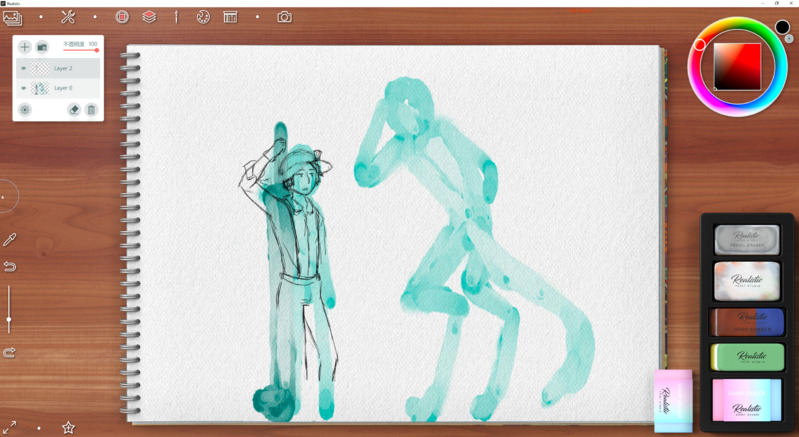Click the Layer 2 transparent thumbnail

pos(40,68)
